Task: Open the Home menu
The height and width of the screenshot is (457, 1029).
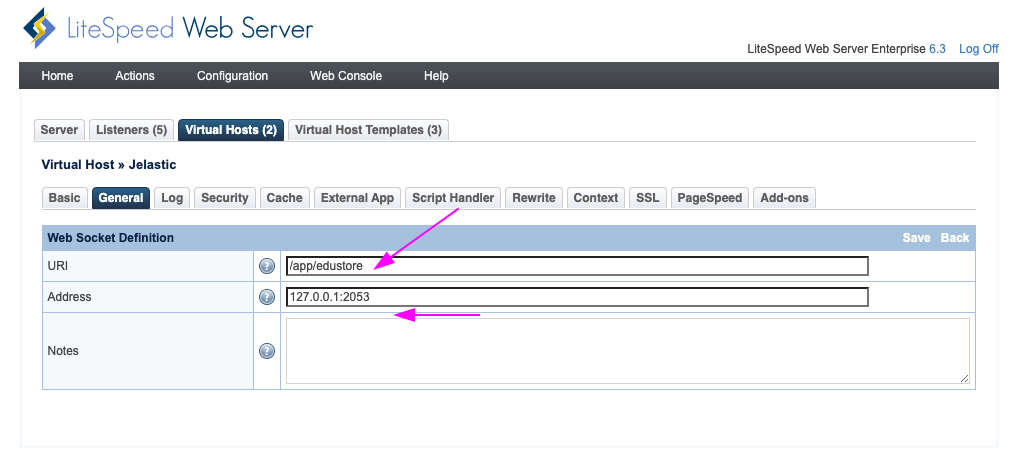Action: point(57,76)
